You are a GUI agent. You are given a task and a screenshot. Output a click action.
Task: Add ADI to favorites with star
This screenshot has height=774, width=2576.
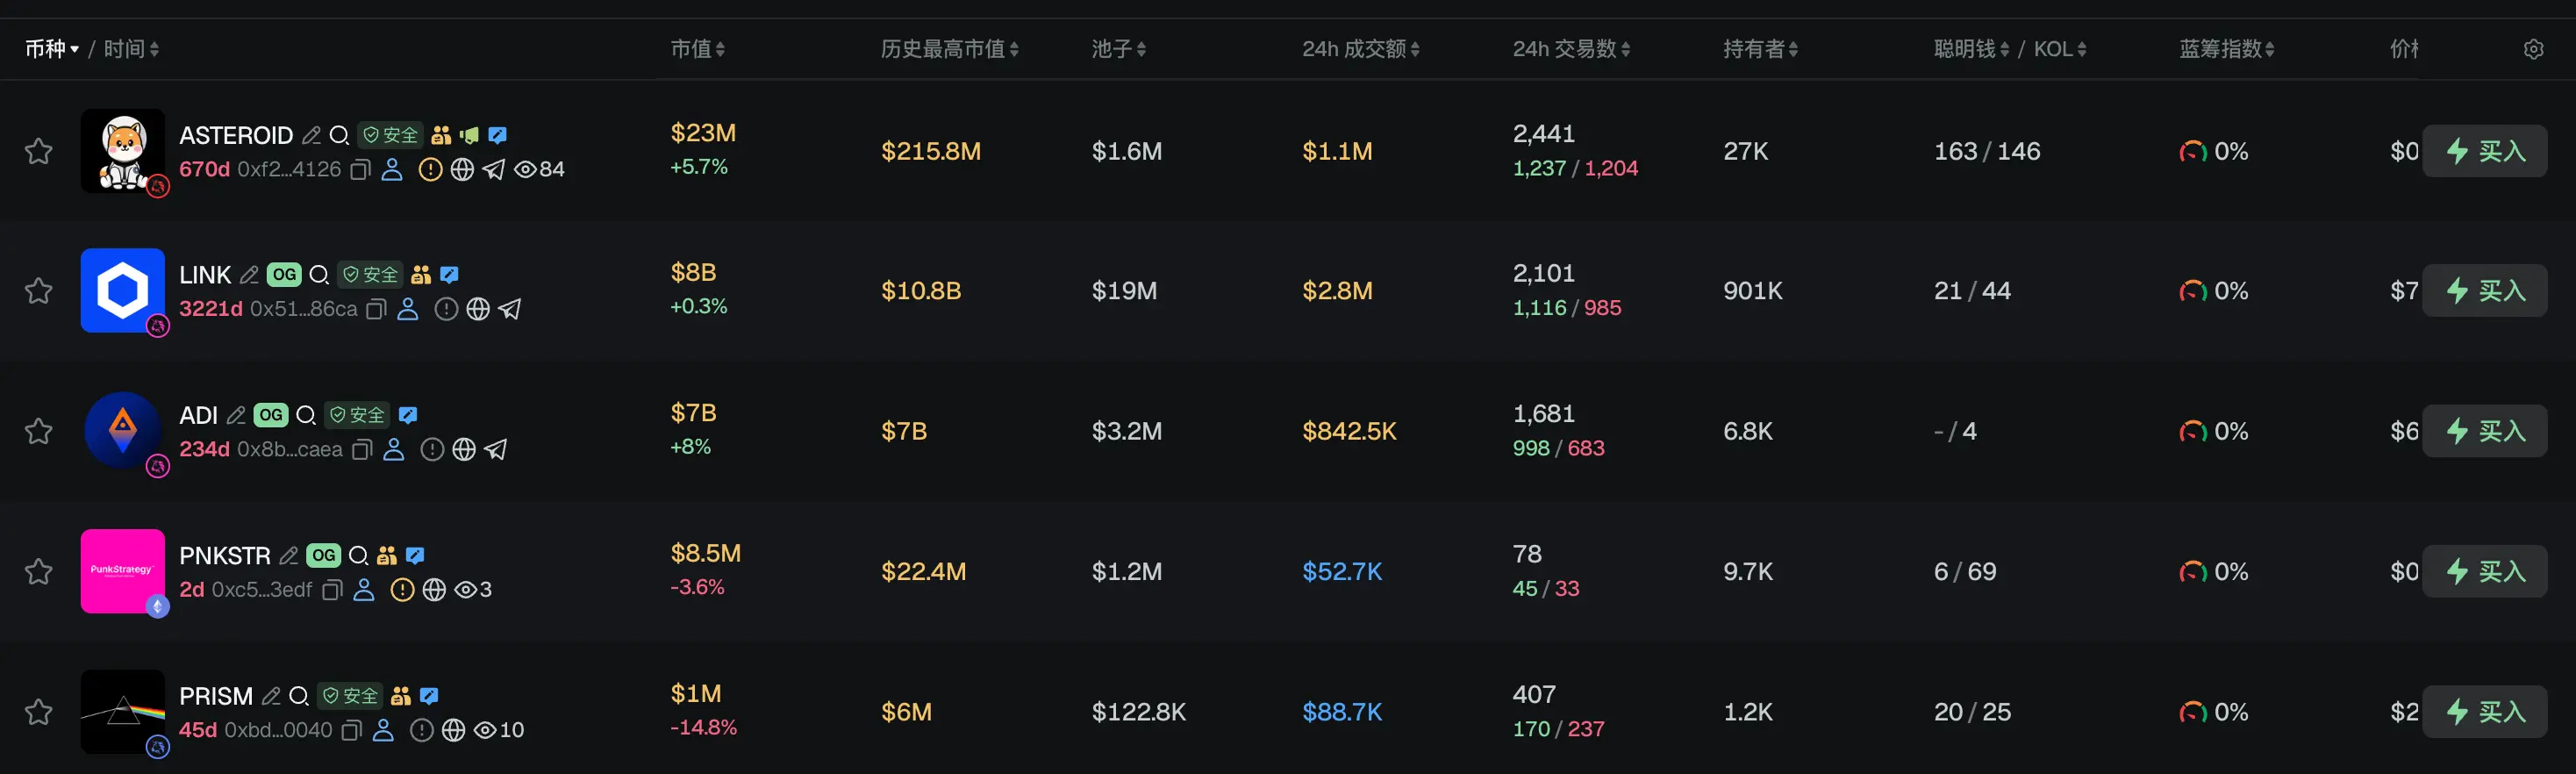coord(39,431)
